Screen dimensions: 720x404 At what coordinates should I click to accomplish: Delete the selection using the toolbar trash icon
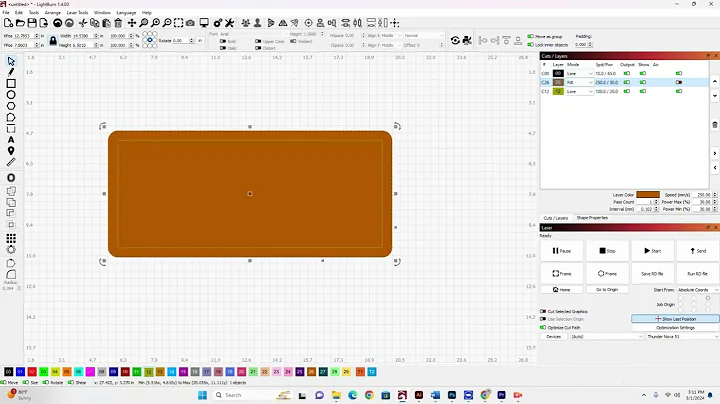[118, 23]
